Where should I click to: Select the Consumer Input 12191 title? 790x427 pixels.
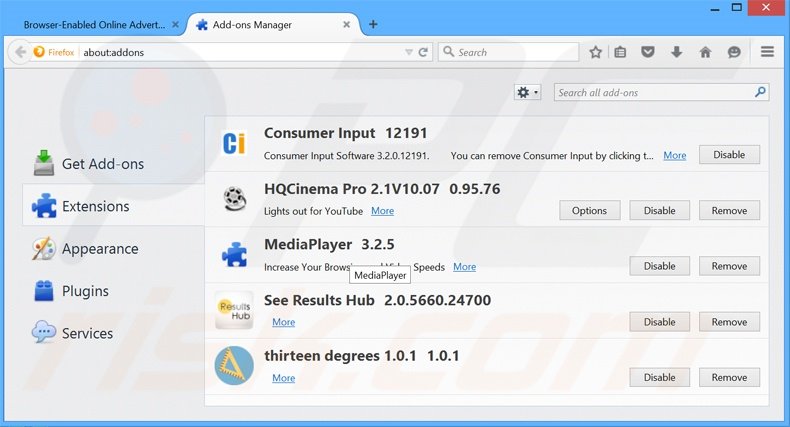point(346,133)
